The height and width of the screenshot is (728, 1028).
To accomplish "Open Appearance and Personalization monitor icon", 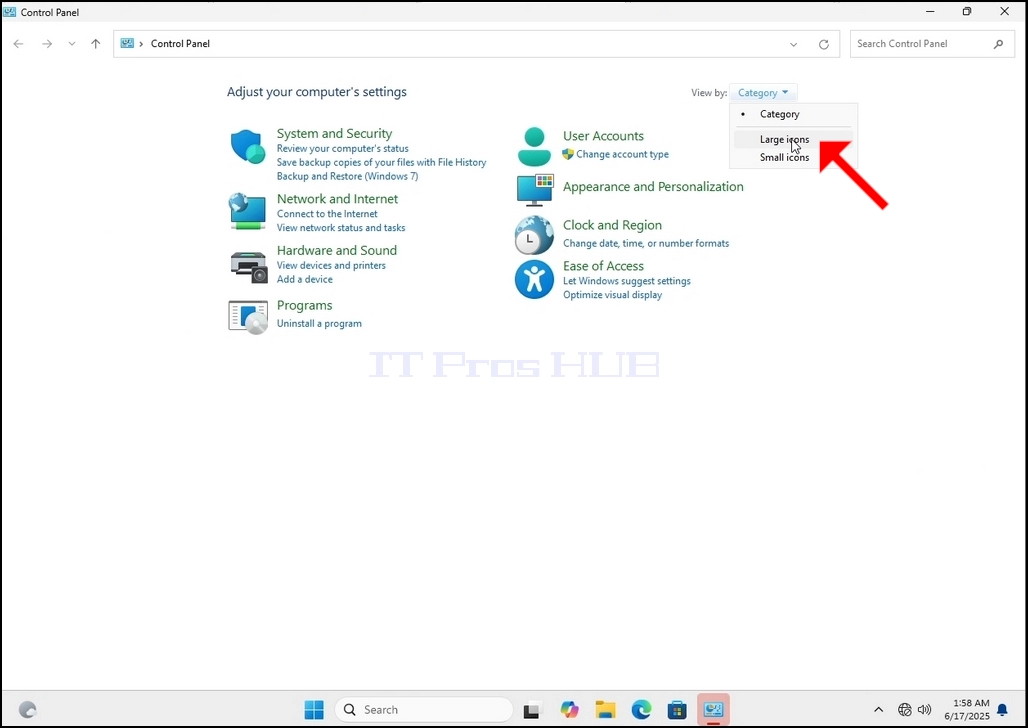I will point(535,190).
